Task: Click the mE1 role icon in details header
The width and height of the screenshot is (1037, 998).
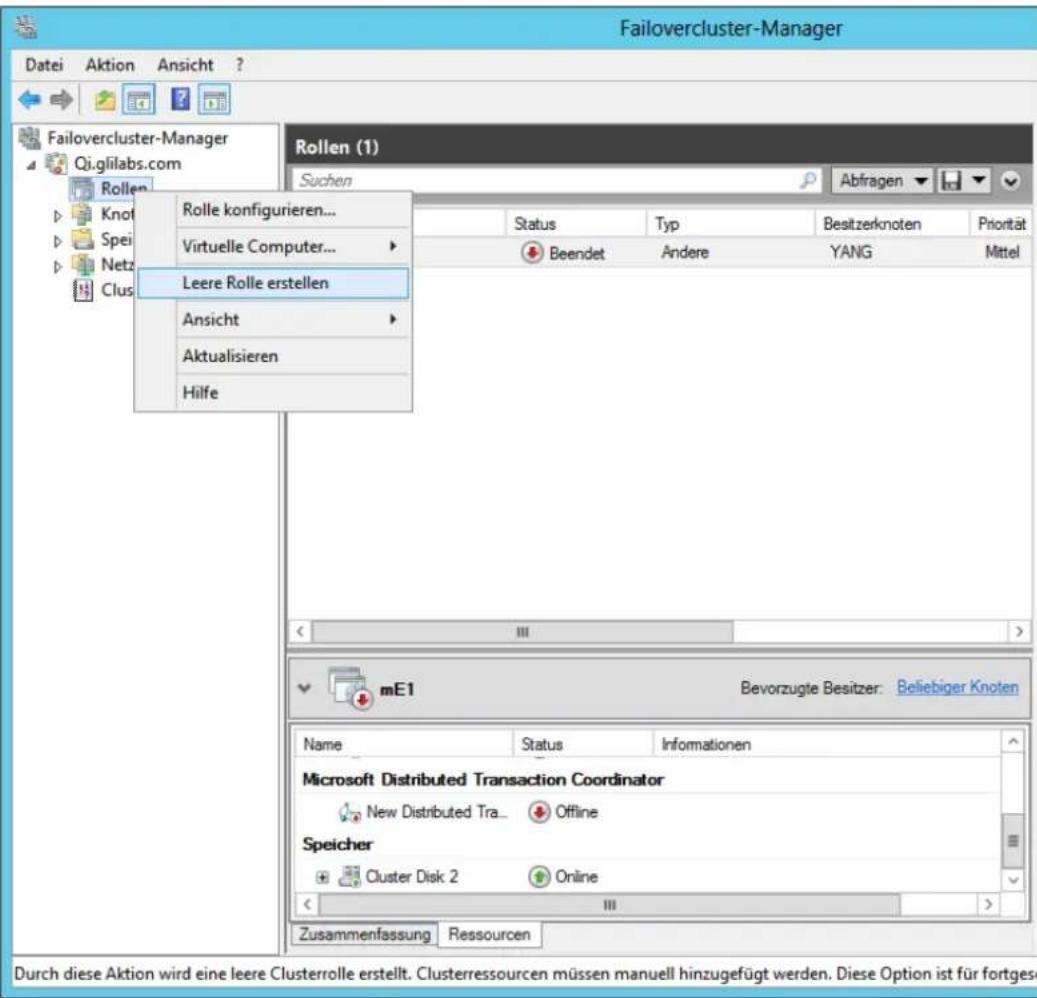Action: [351, 688]
